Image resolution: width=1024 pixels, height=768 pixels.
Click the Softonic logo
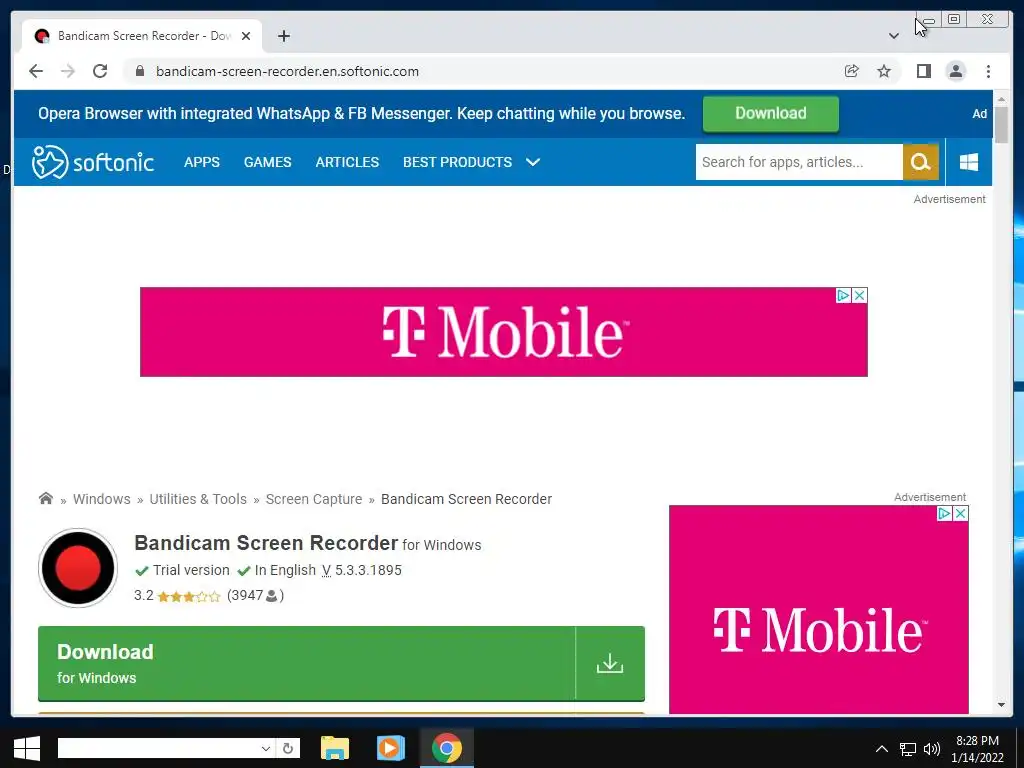click(93, 162)
